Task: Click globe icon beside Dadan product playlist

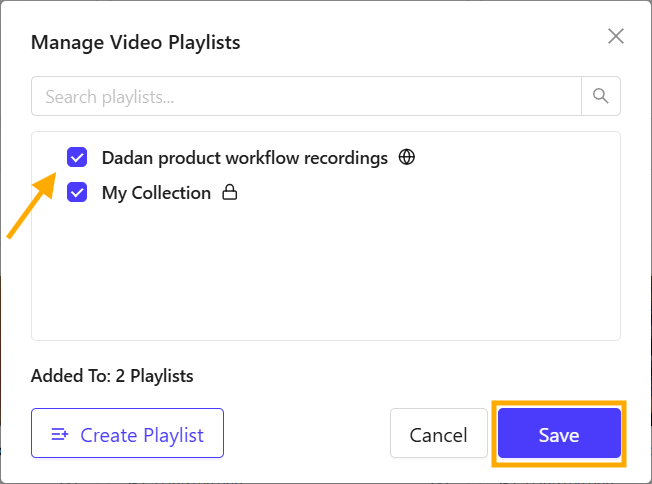Action: pyautogui.click(x=406, y=157)
